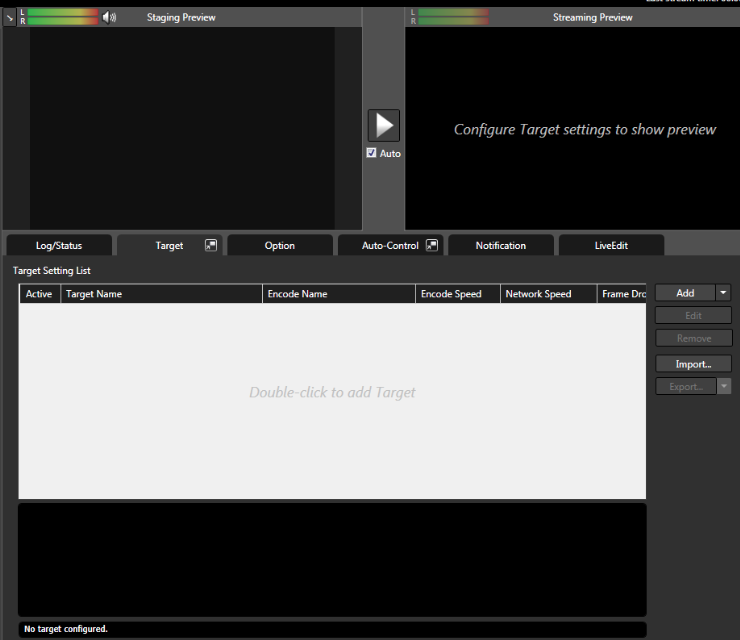Sort by the Target Name column header
Viewport: 740px width, 640px height.
[x=161, y=294]
